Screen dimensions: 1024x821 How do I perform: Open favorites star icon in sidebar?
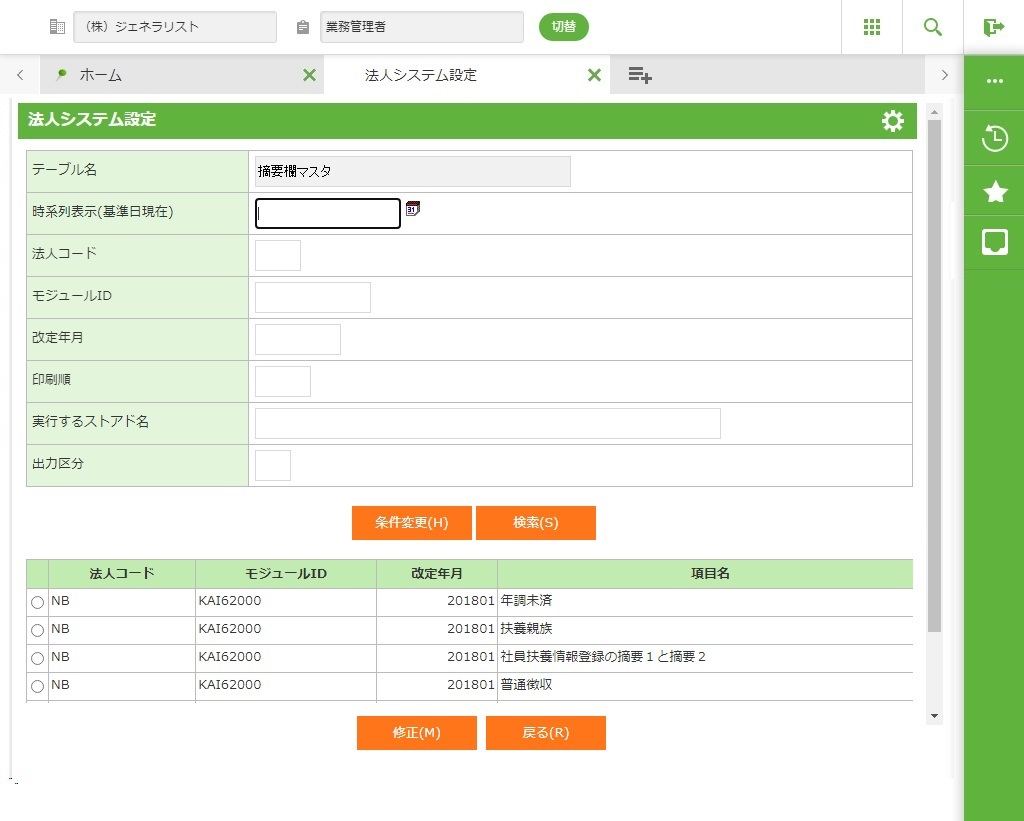click(994, 192)
